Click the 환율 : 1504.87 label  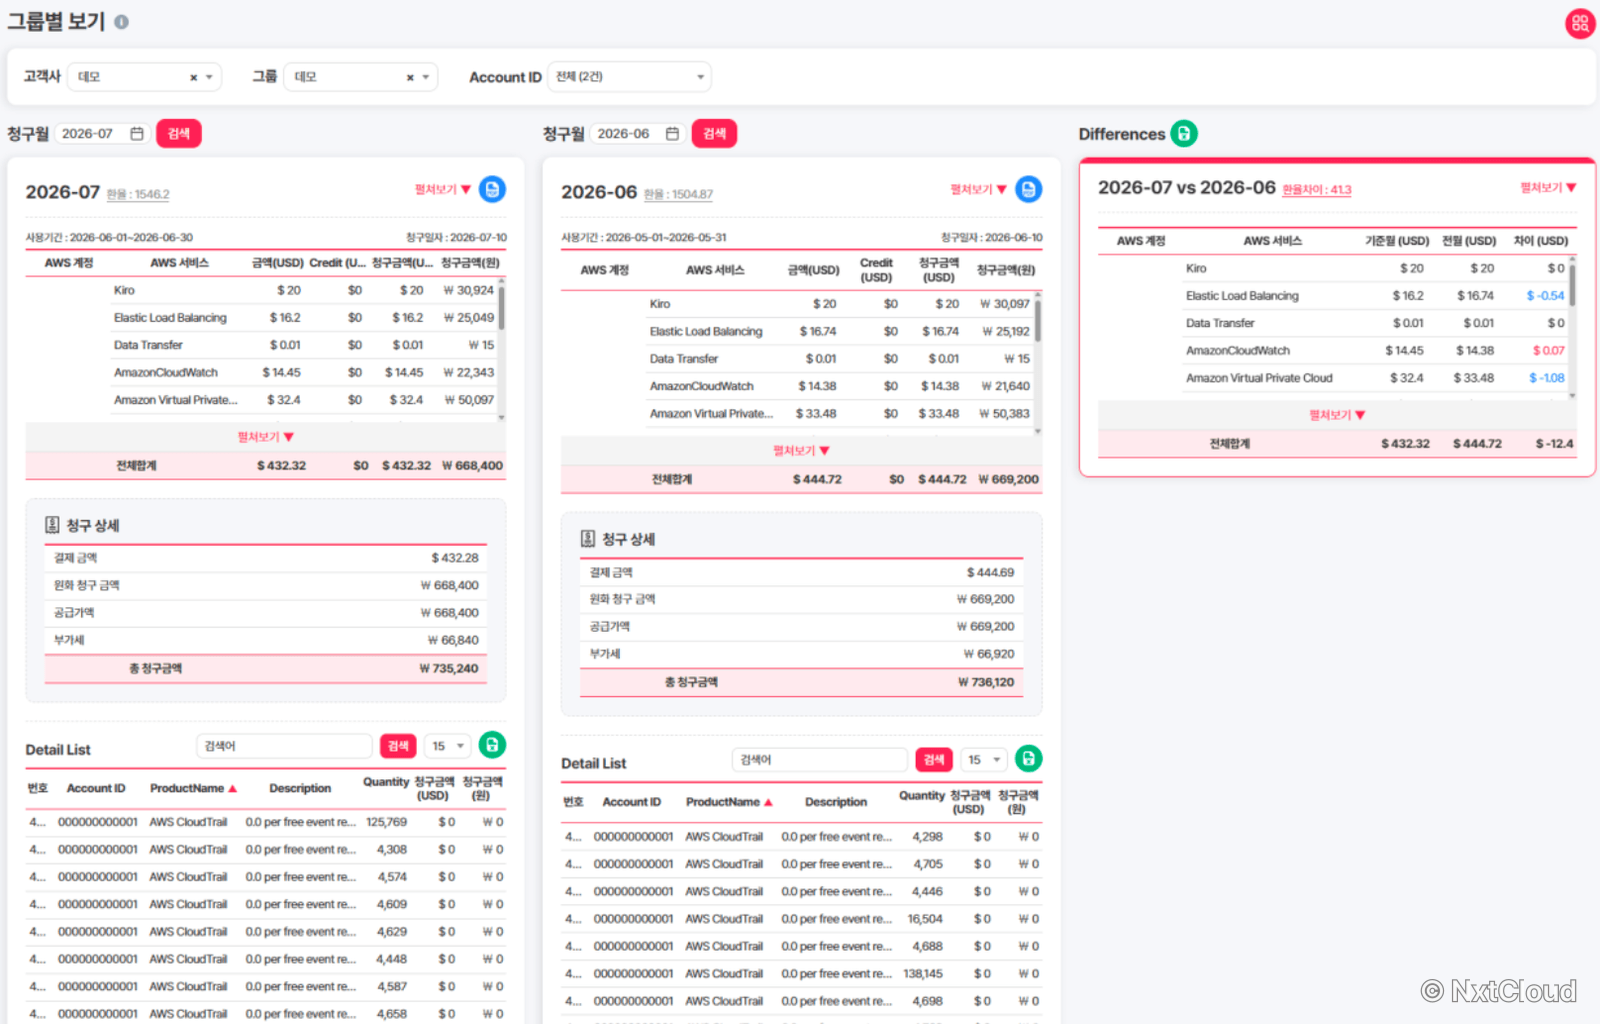click(x=678, y=194)
